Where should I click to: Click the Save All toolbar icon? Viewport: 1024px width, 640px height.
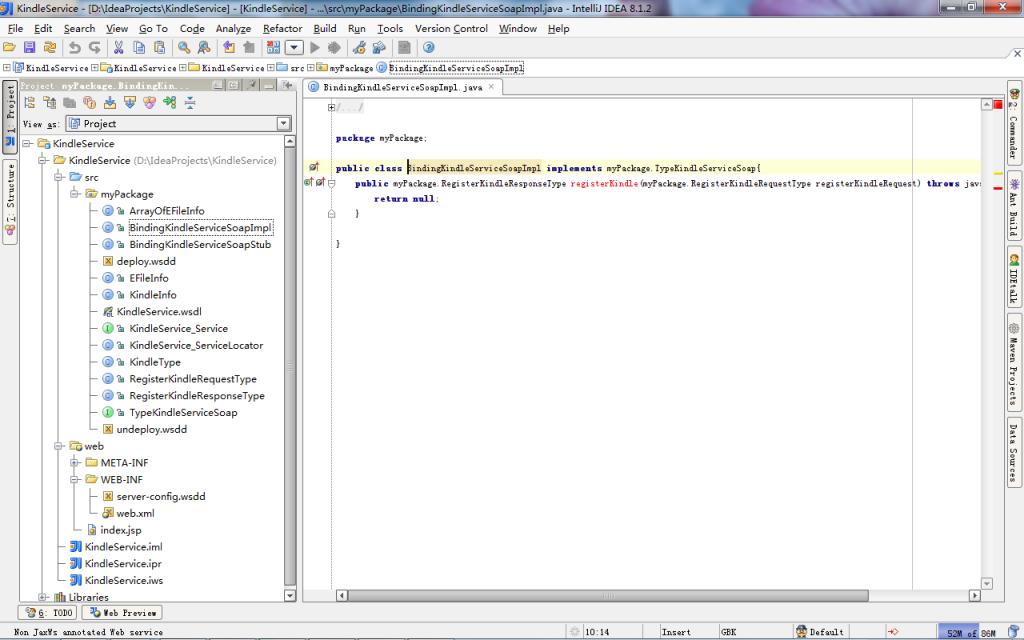pyautogui.click(x=29, y=48)
